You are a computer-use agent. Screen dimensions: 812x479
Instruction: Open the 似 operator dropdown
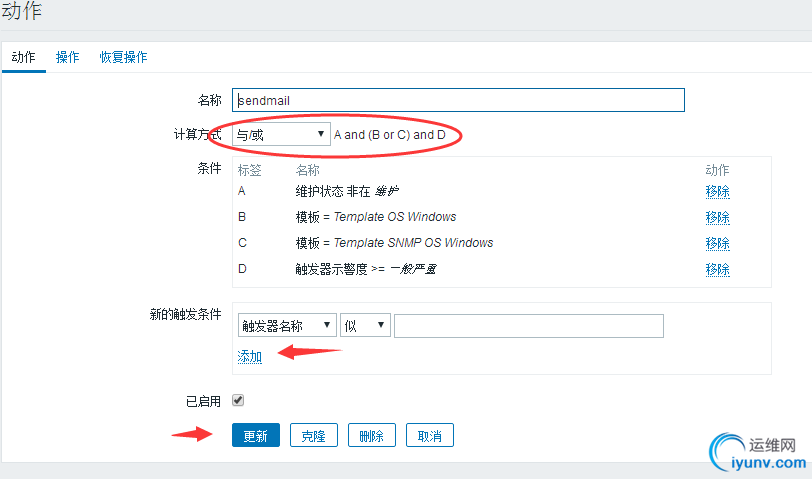click(365, 326)
